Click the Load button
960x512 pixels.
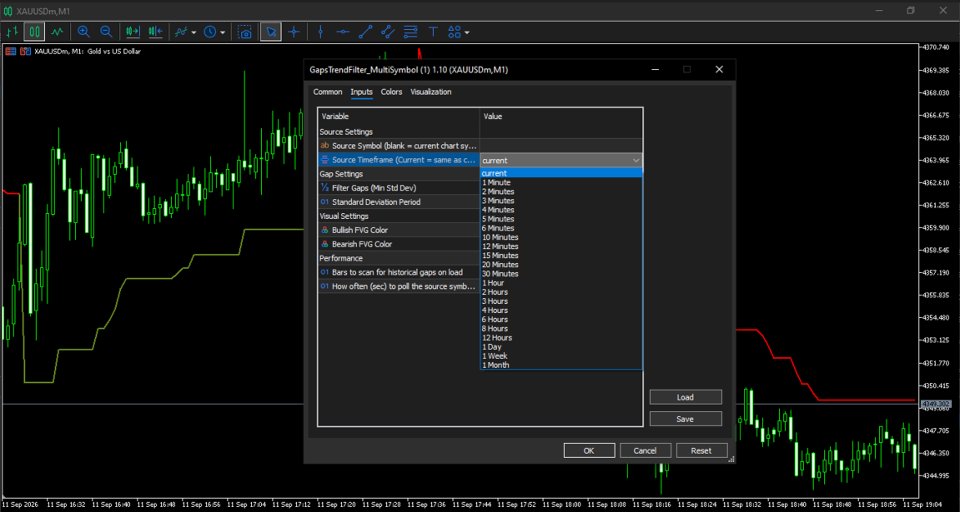click(685, 397)
